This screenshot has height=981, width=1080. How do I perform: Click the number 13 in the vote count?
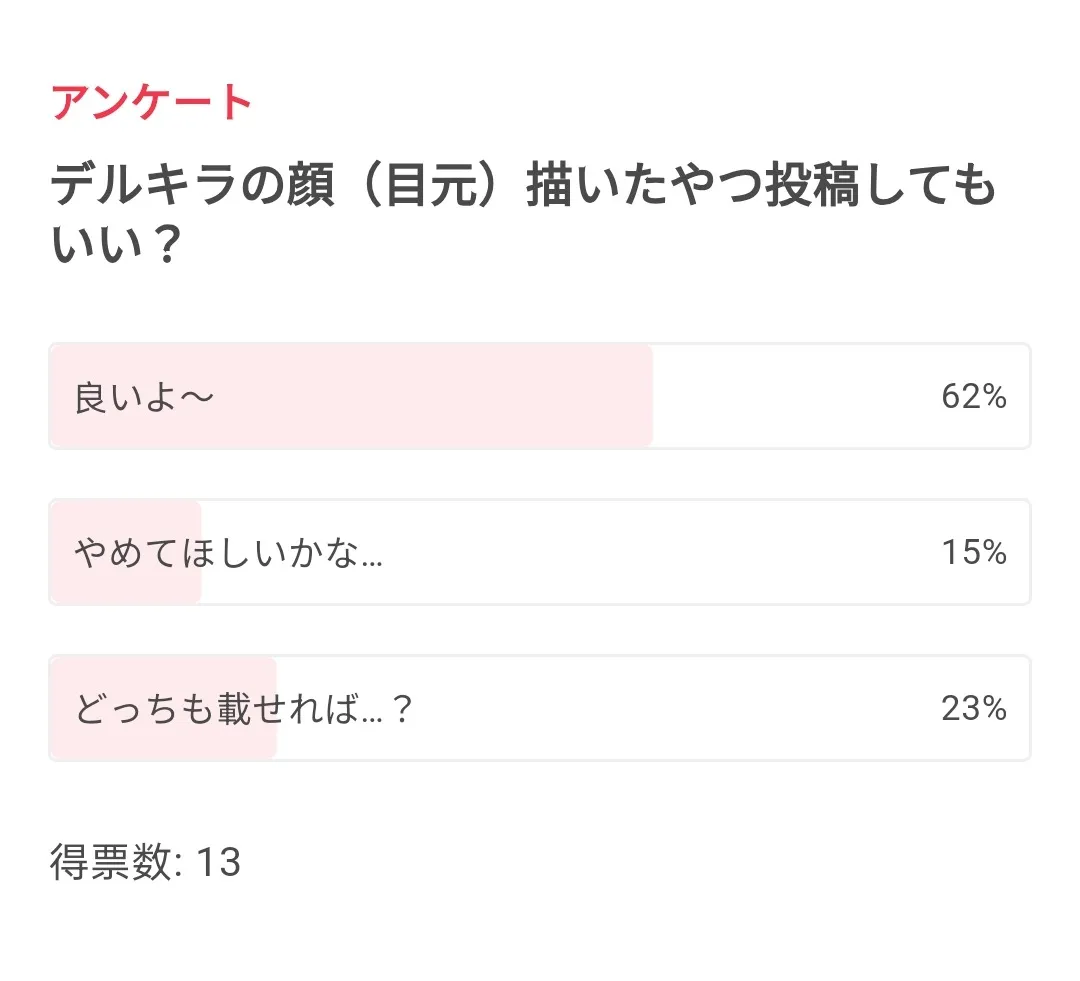coord(218,862)
